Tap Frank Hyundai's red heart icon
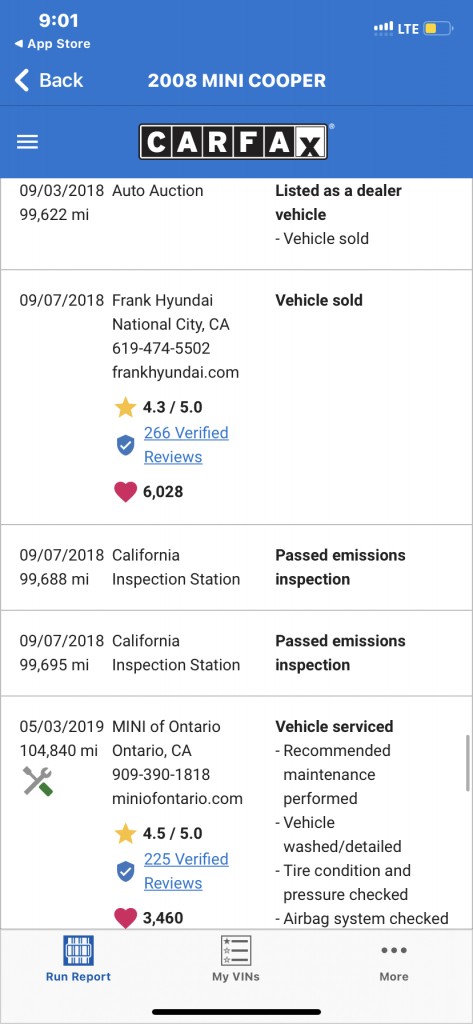 [125, 492]
